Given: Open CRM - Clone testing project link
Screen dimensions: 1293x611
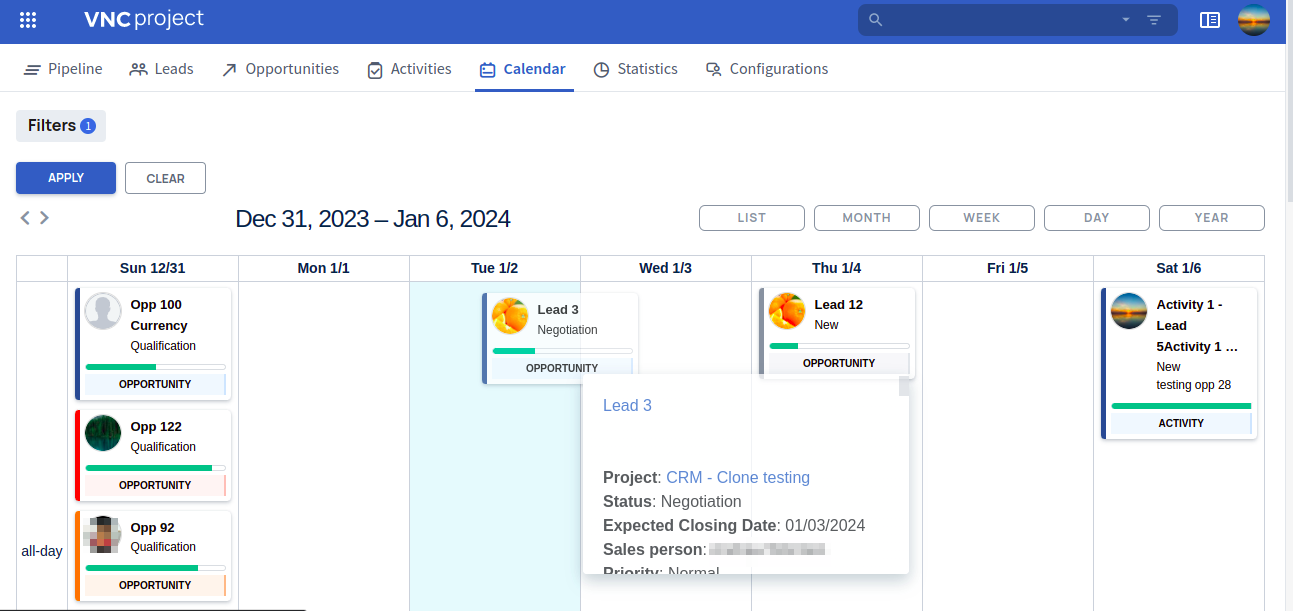Looking at the screenshot, I should point(737,477).
